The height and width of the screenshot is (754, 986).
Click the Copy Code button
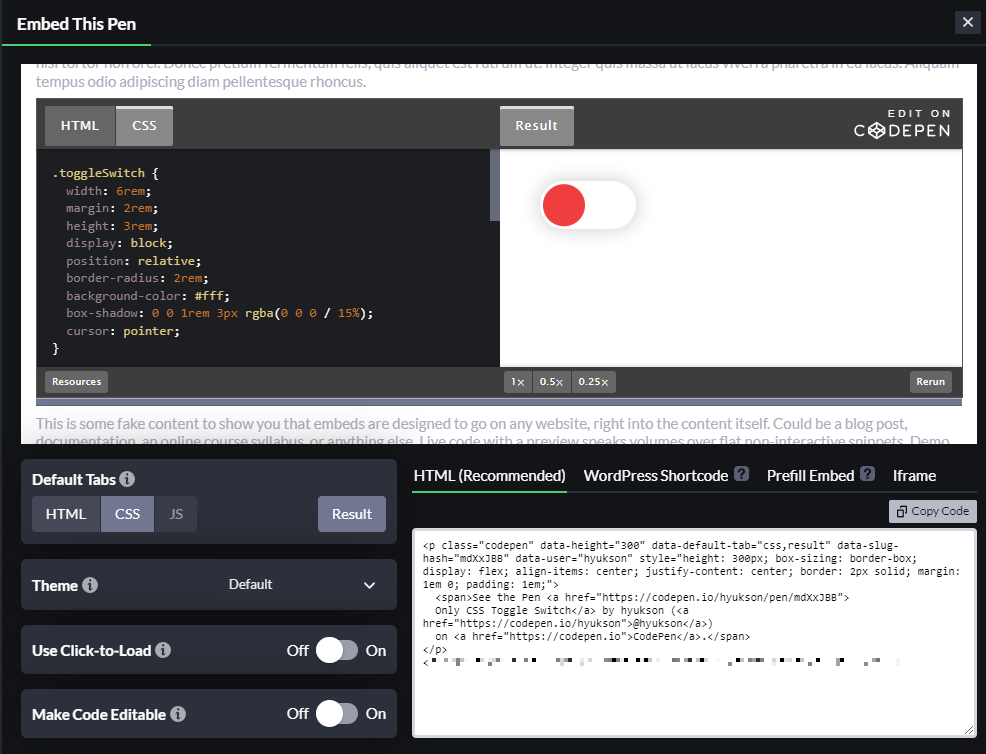click(x=933, y=511)
